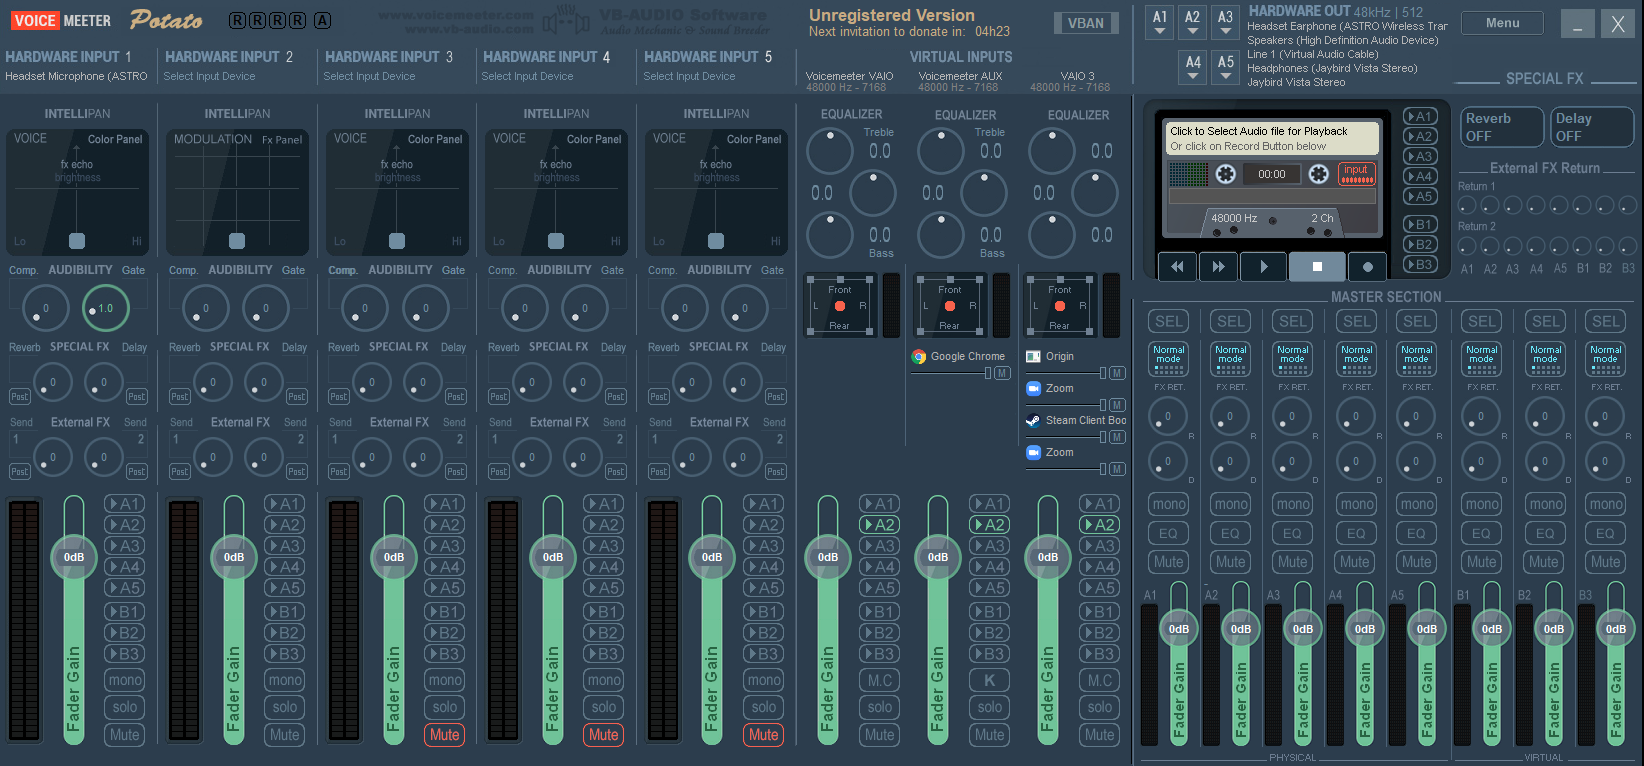This screenshot has height=766, width=1644.
Task: Mute Origin with its M button
Action: click(x=1118, y=373)
